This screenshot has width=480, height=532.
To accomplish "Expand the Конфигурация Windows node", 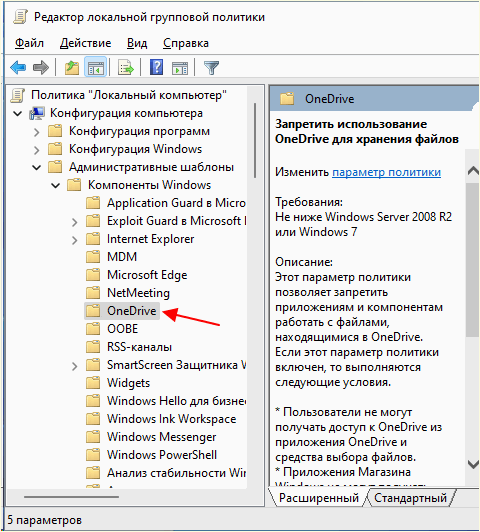I will pos(37,150).
